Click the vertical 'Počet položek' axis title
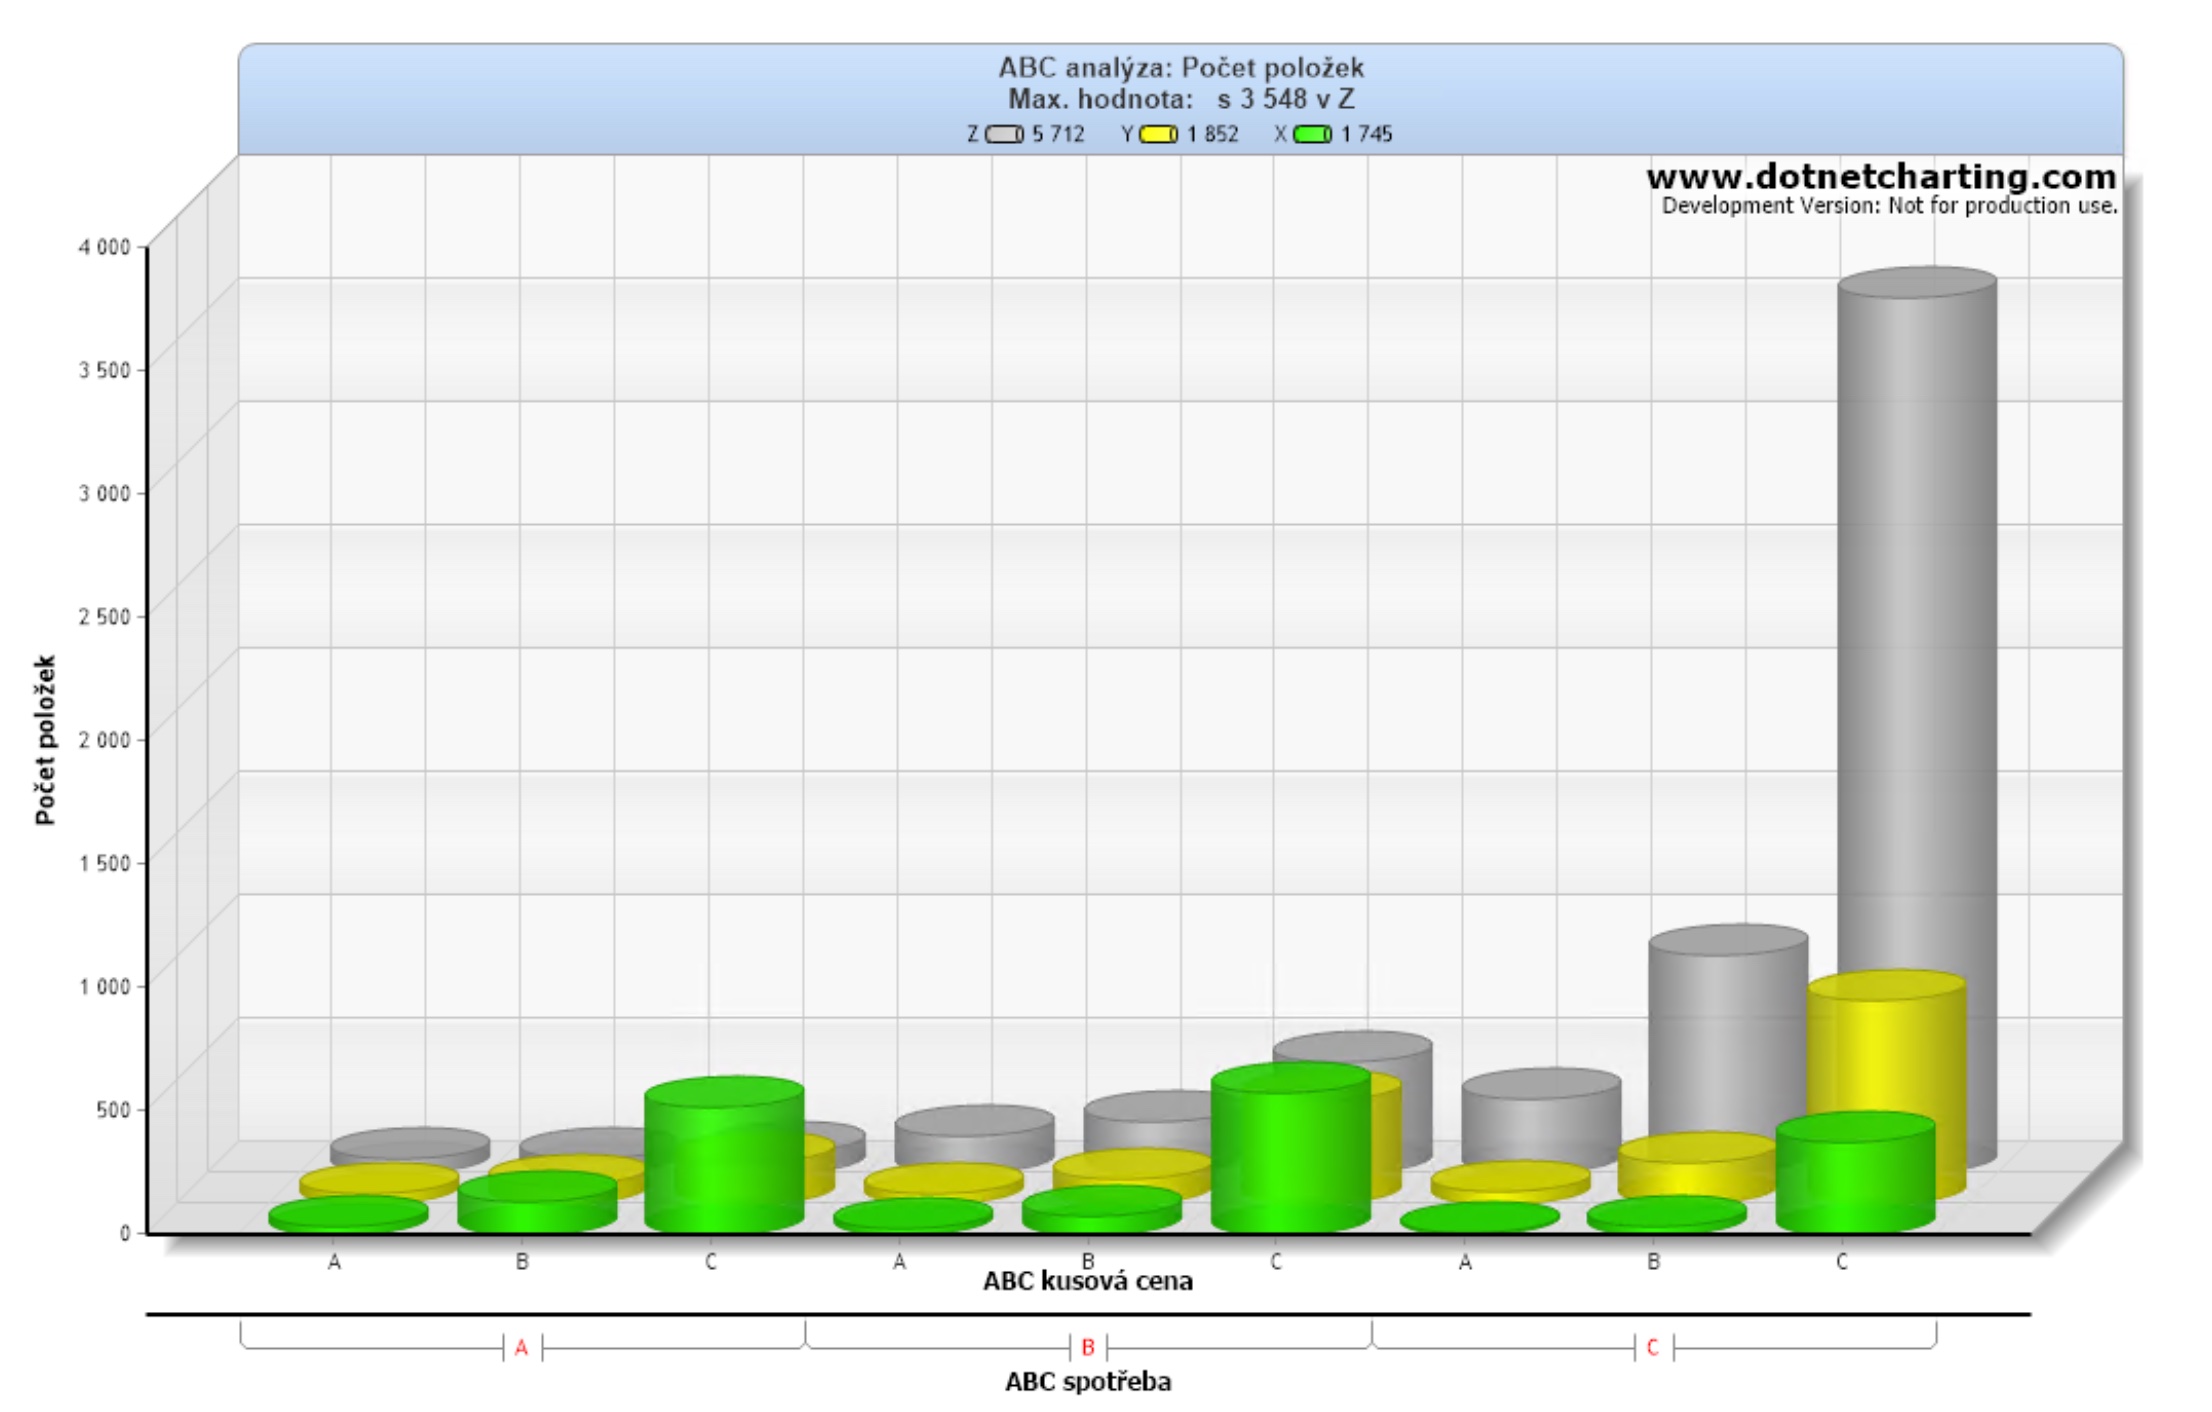 (x=45, y=740)
